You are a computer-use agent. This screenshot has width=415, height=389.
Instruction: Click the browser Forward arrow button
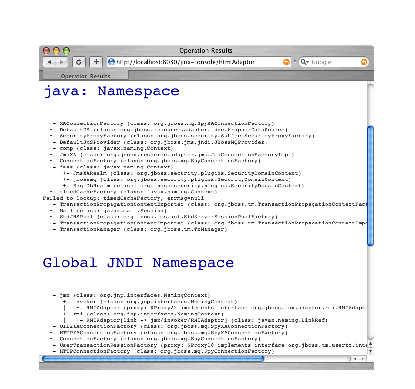pos(61,62)
